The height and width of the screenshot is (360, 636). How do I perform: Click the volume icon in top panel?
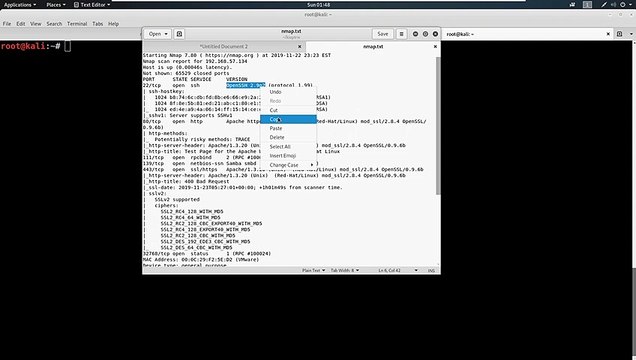(x=613, y=5)
